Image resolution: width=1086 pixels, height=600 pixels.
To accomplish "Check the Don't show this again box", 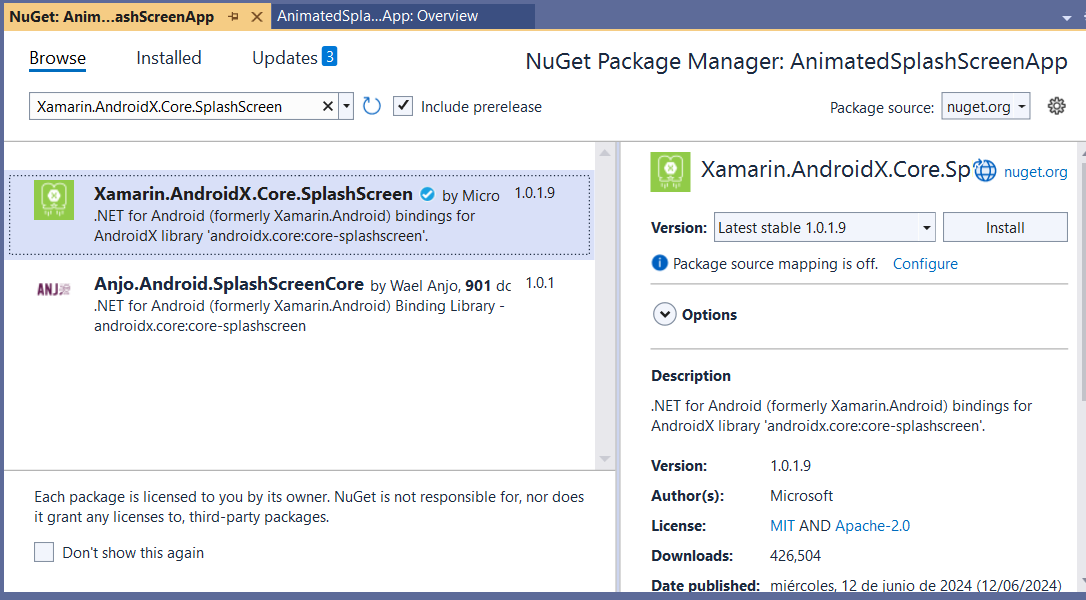I will 44,552.
